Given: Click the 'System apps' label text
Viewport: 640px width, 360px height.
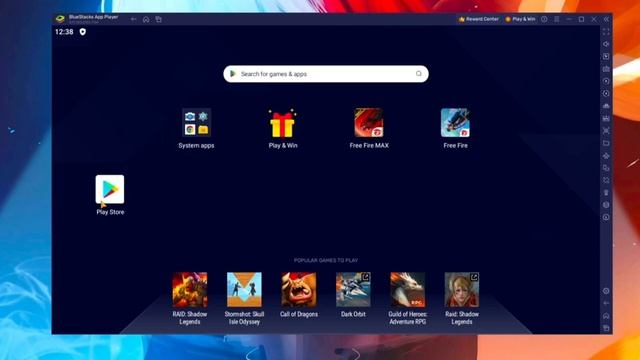Looking at the screenshot, I should tap(196, 145).
